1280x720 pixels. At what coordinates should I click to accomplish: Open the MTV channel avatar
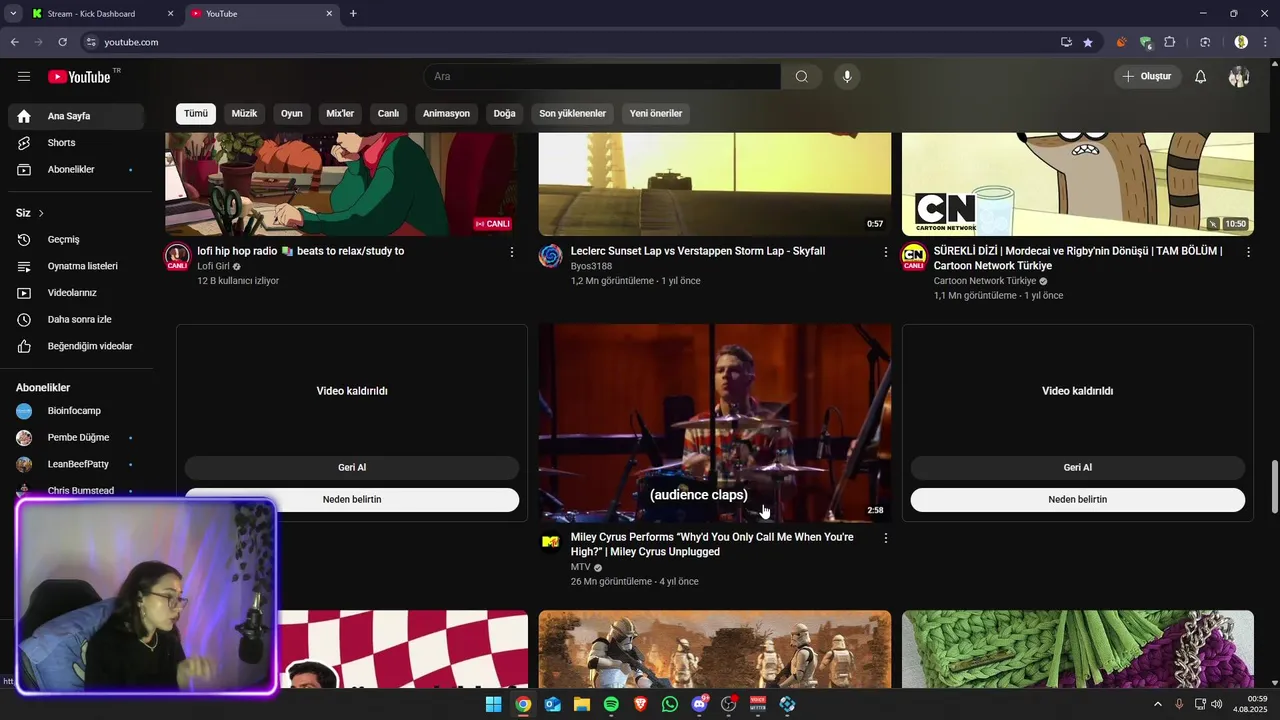[551, 542]
